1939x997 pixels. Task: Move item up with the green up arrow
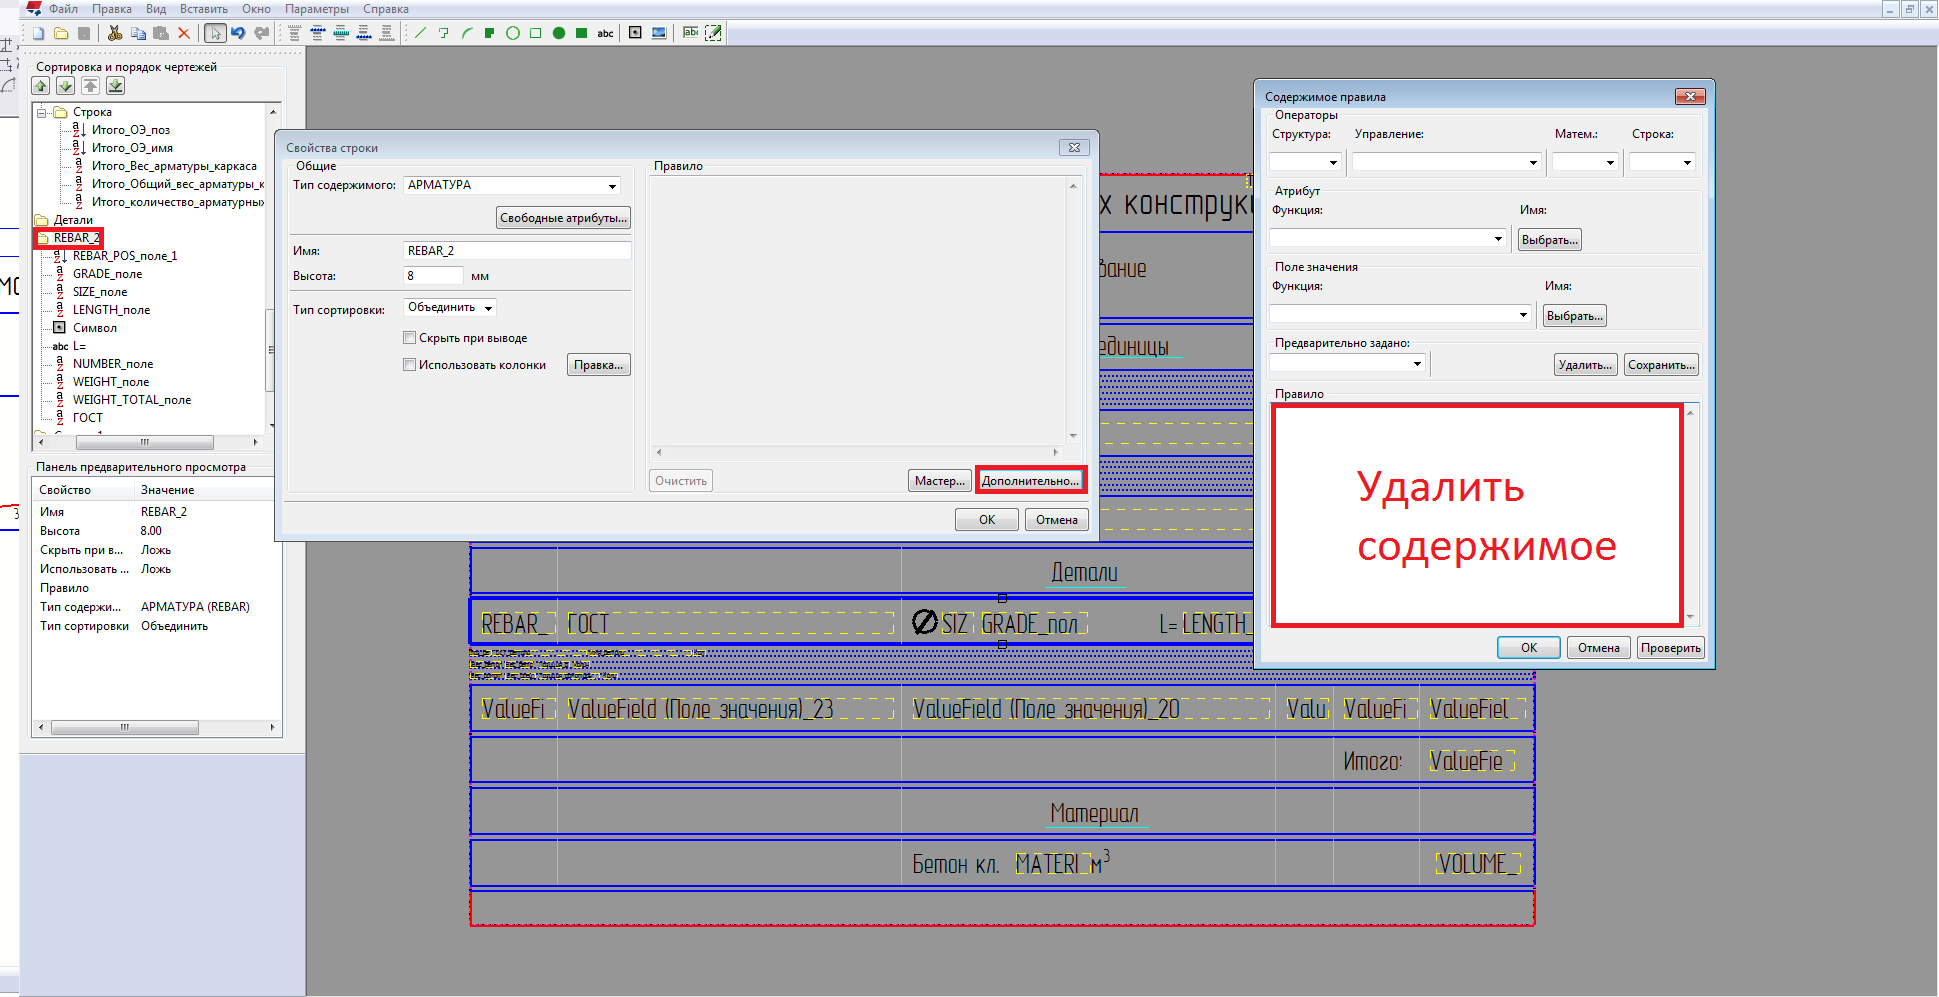point(41,86)
